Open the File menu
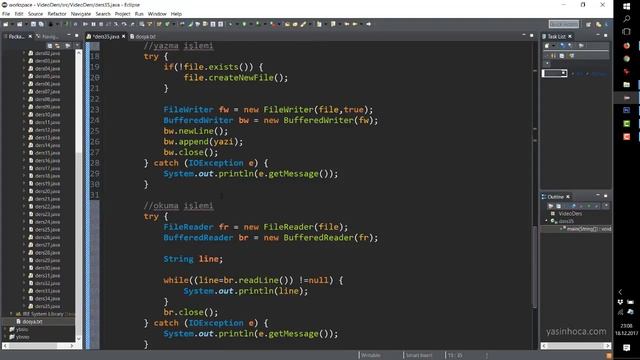Screen dimensions: 640x360 pos(6,14)
